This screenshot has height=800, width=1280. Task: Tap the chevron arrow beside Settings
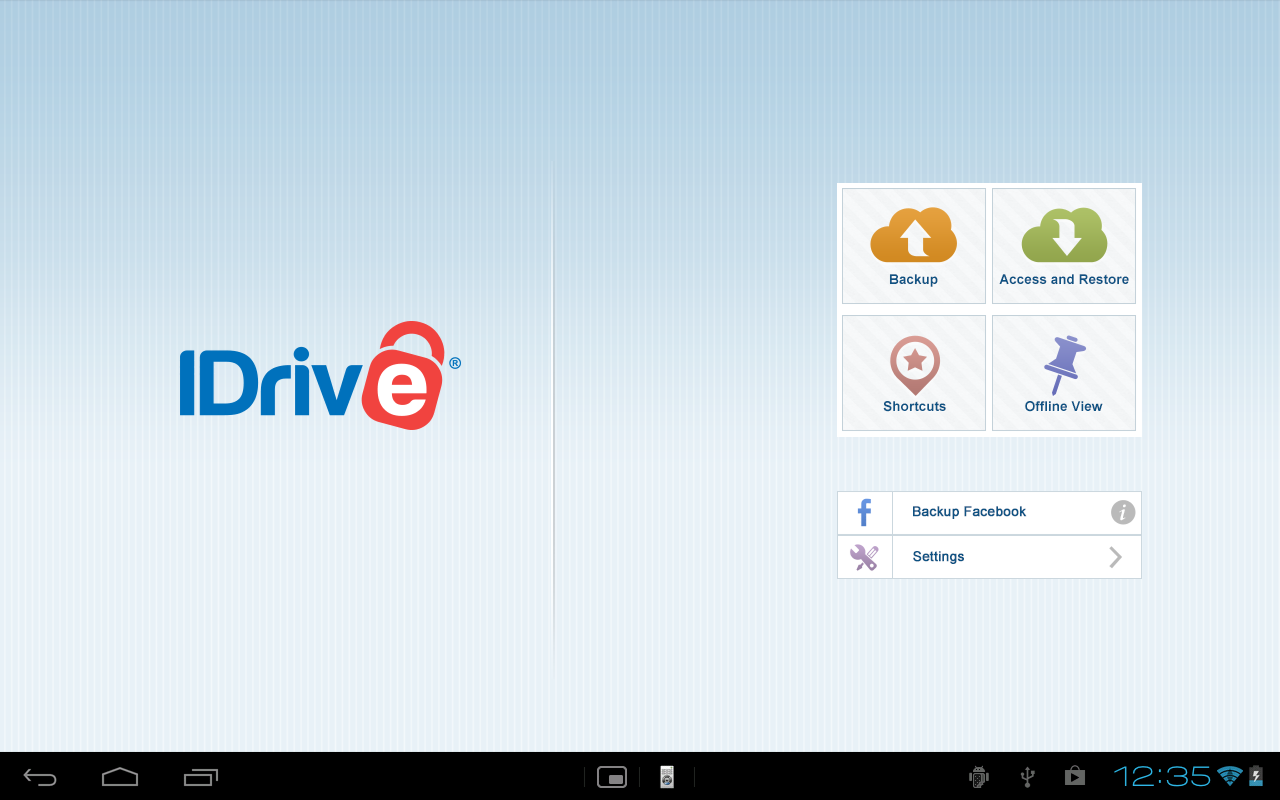tap(1116, 557)
